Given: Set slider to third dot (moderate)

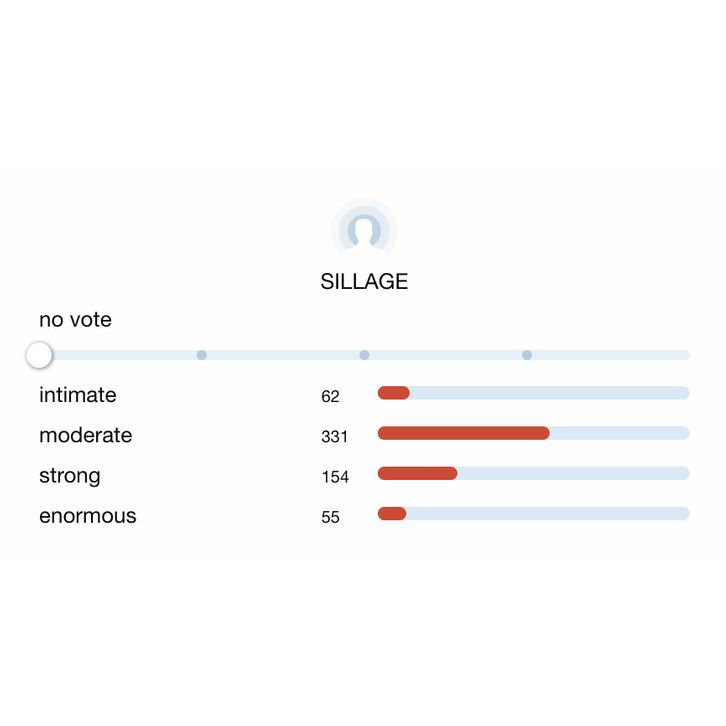Looking at the screenshot, I should pos(364,355).
